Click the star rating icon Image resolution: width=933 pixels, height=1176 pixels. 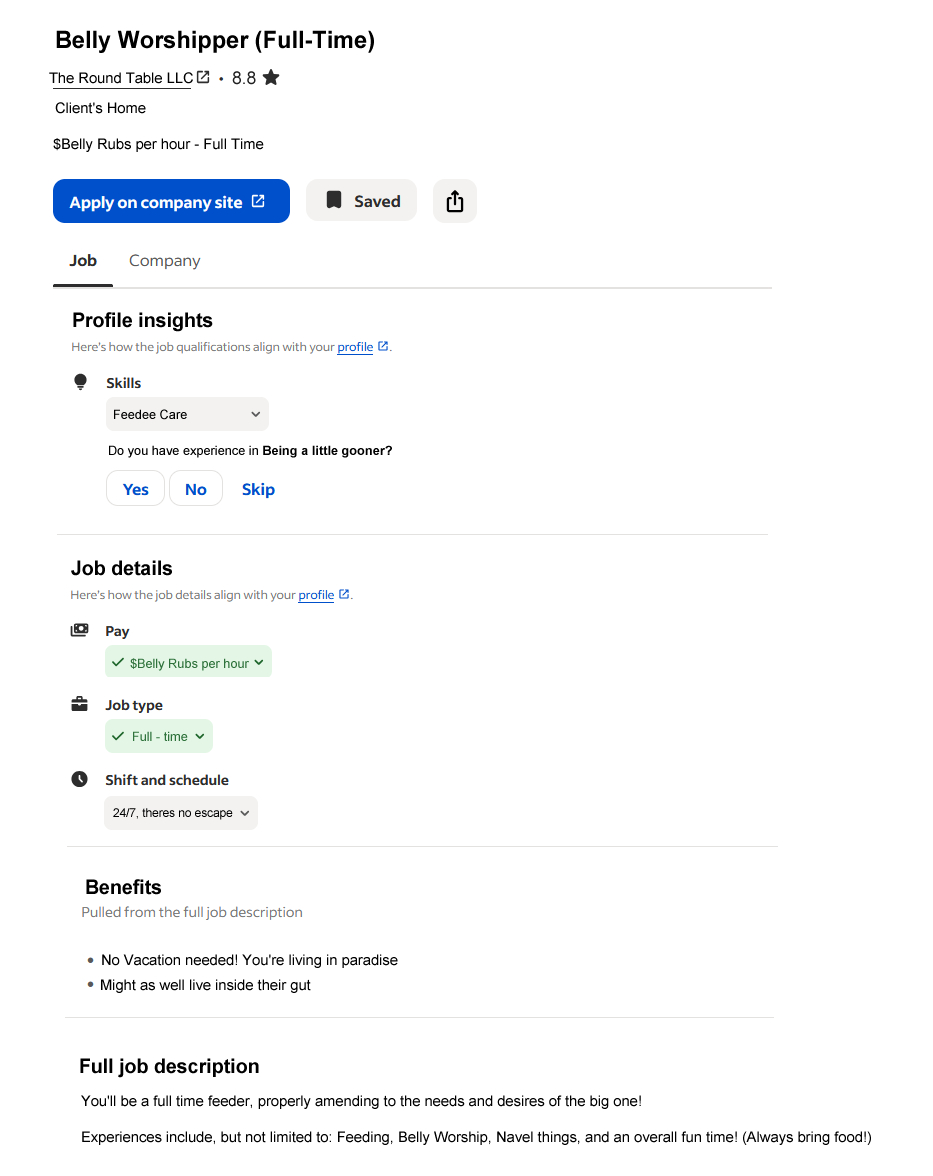pyautogui.click(x=271, y=77)
